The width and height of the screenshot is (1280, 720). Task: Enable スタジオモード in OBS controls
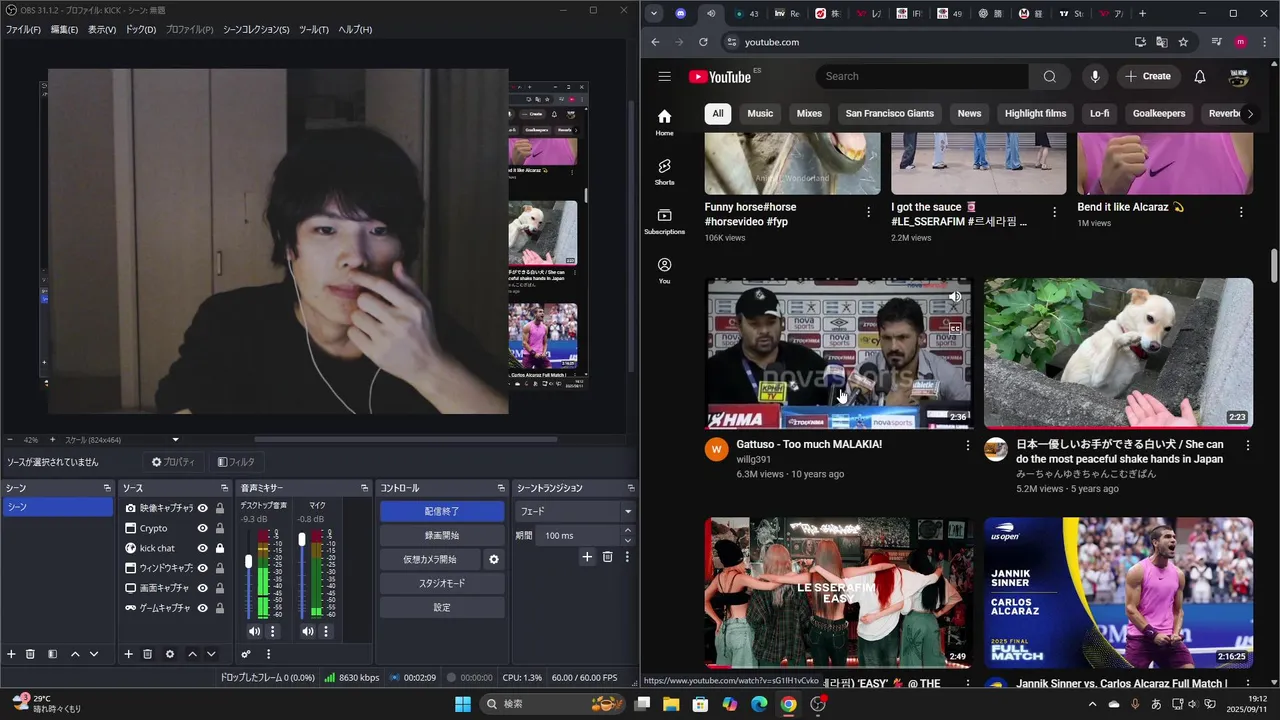(442, 584)
